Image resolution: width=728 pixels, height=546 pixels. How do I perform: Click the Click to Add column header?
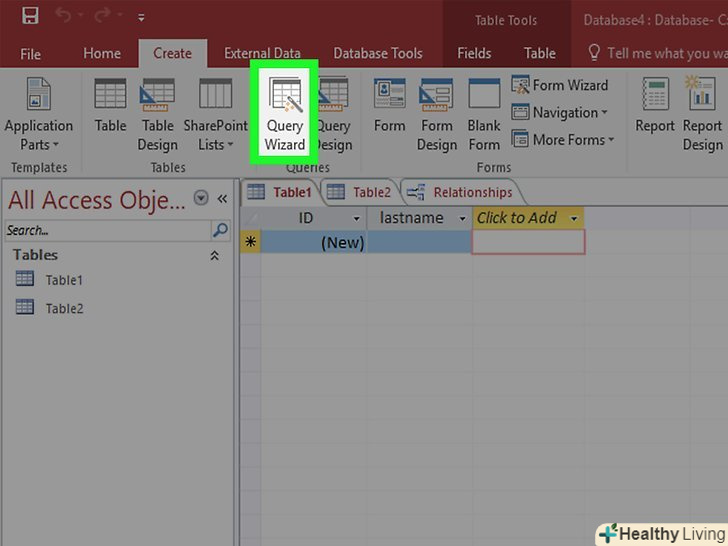(x=527, y=218)
